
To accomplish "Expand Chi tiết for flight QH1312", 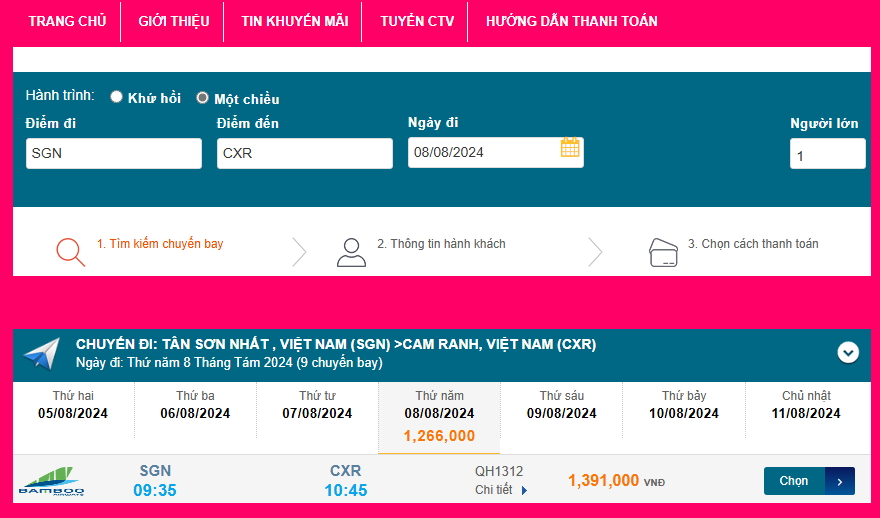I will [x=500, y=490].
